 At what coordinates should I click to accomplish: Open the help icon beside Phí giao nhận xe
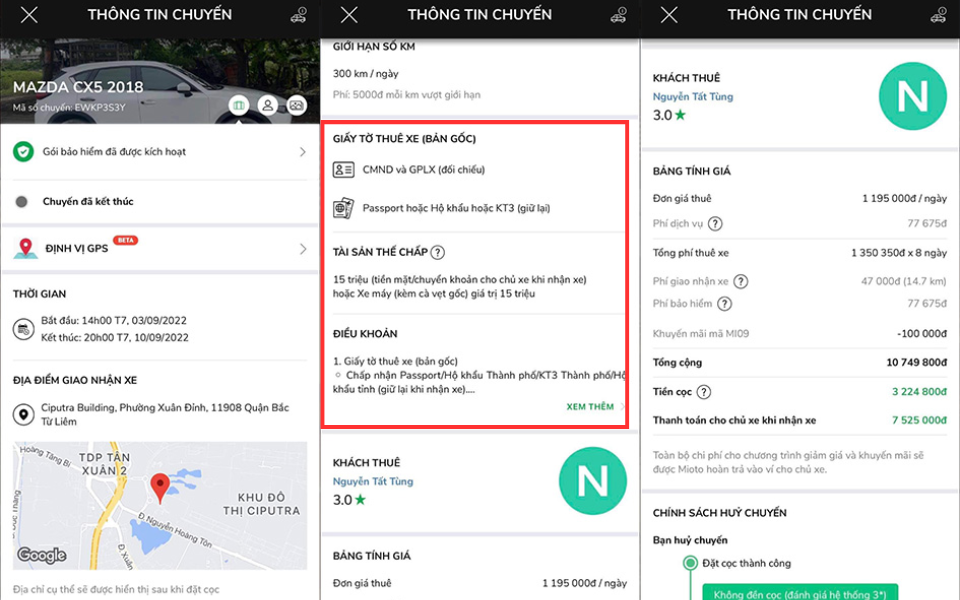(x=741, y=282)
